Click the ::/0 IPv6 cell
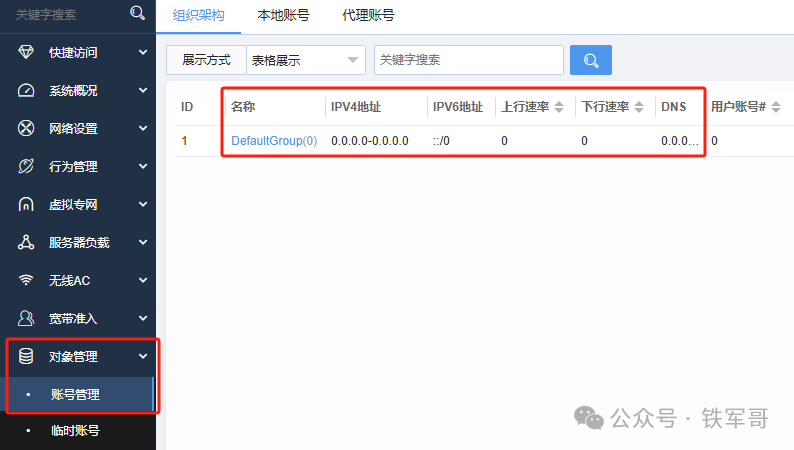794x450 pixels. (441, 141)
